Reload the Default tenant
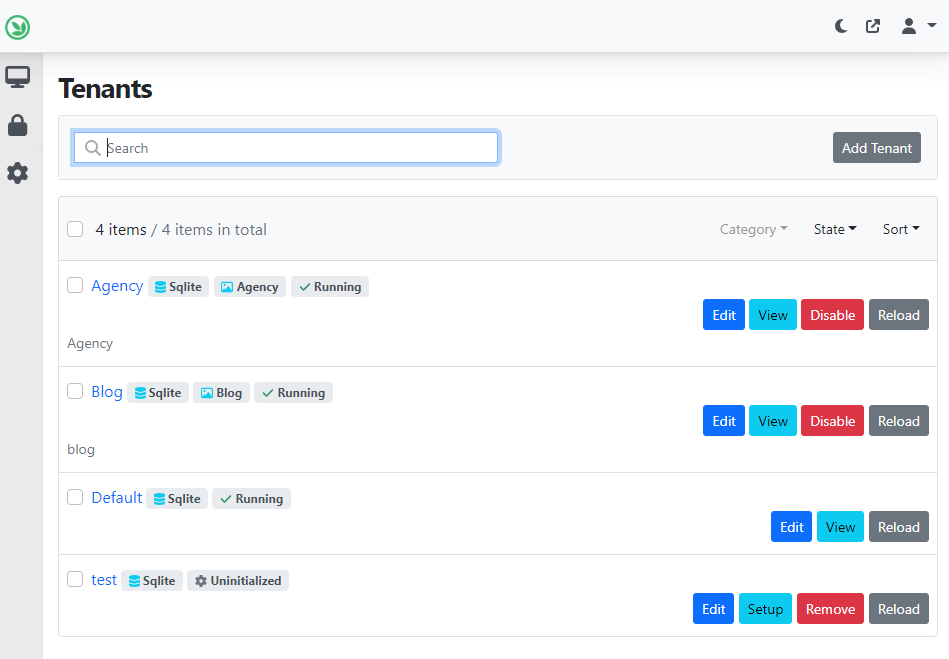 [899, 526]
